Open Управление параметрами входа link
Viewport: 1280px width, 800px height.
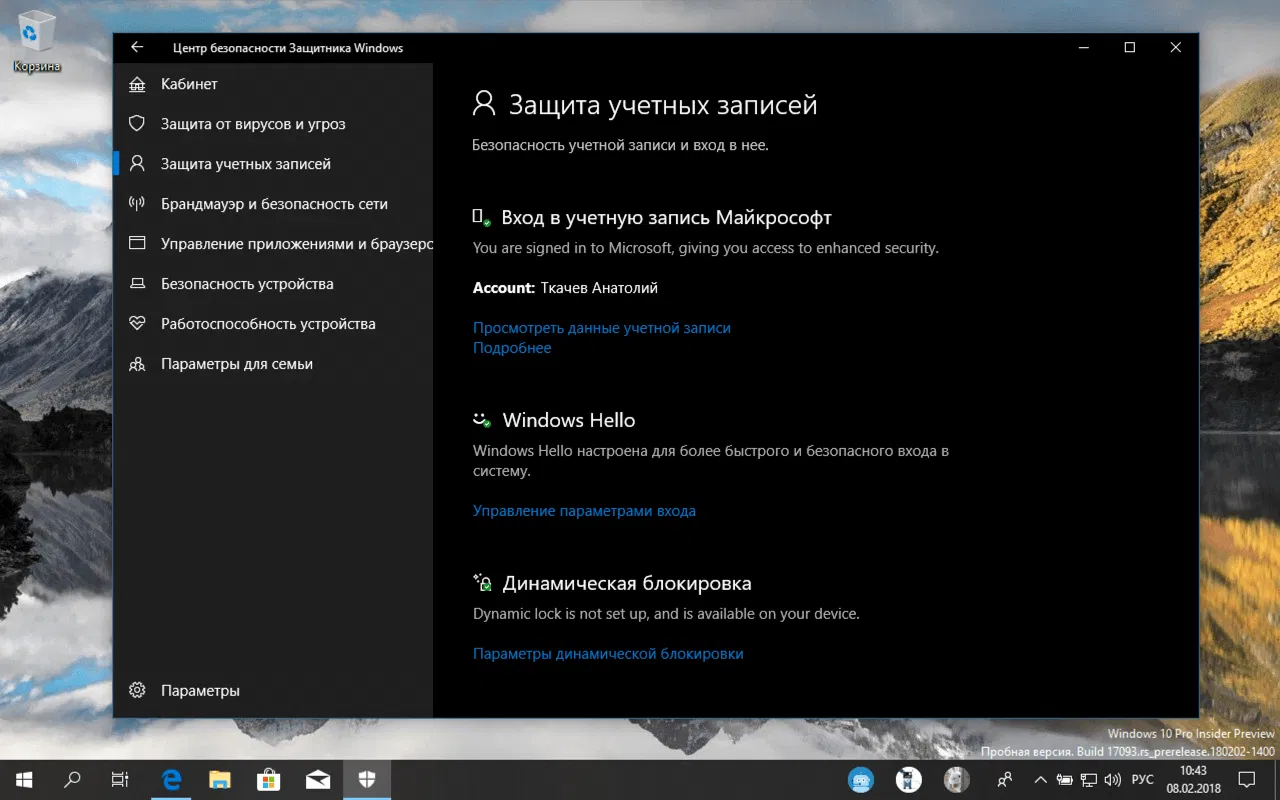click(x=584, y=511)
